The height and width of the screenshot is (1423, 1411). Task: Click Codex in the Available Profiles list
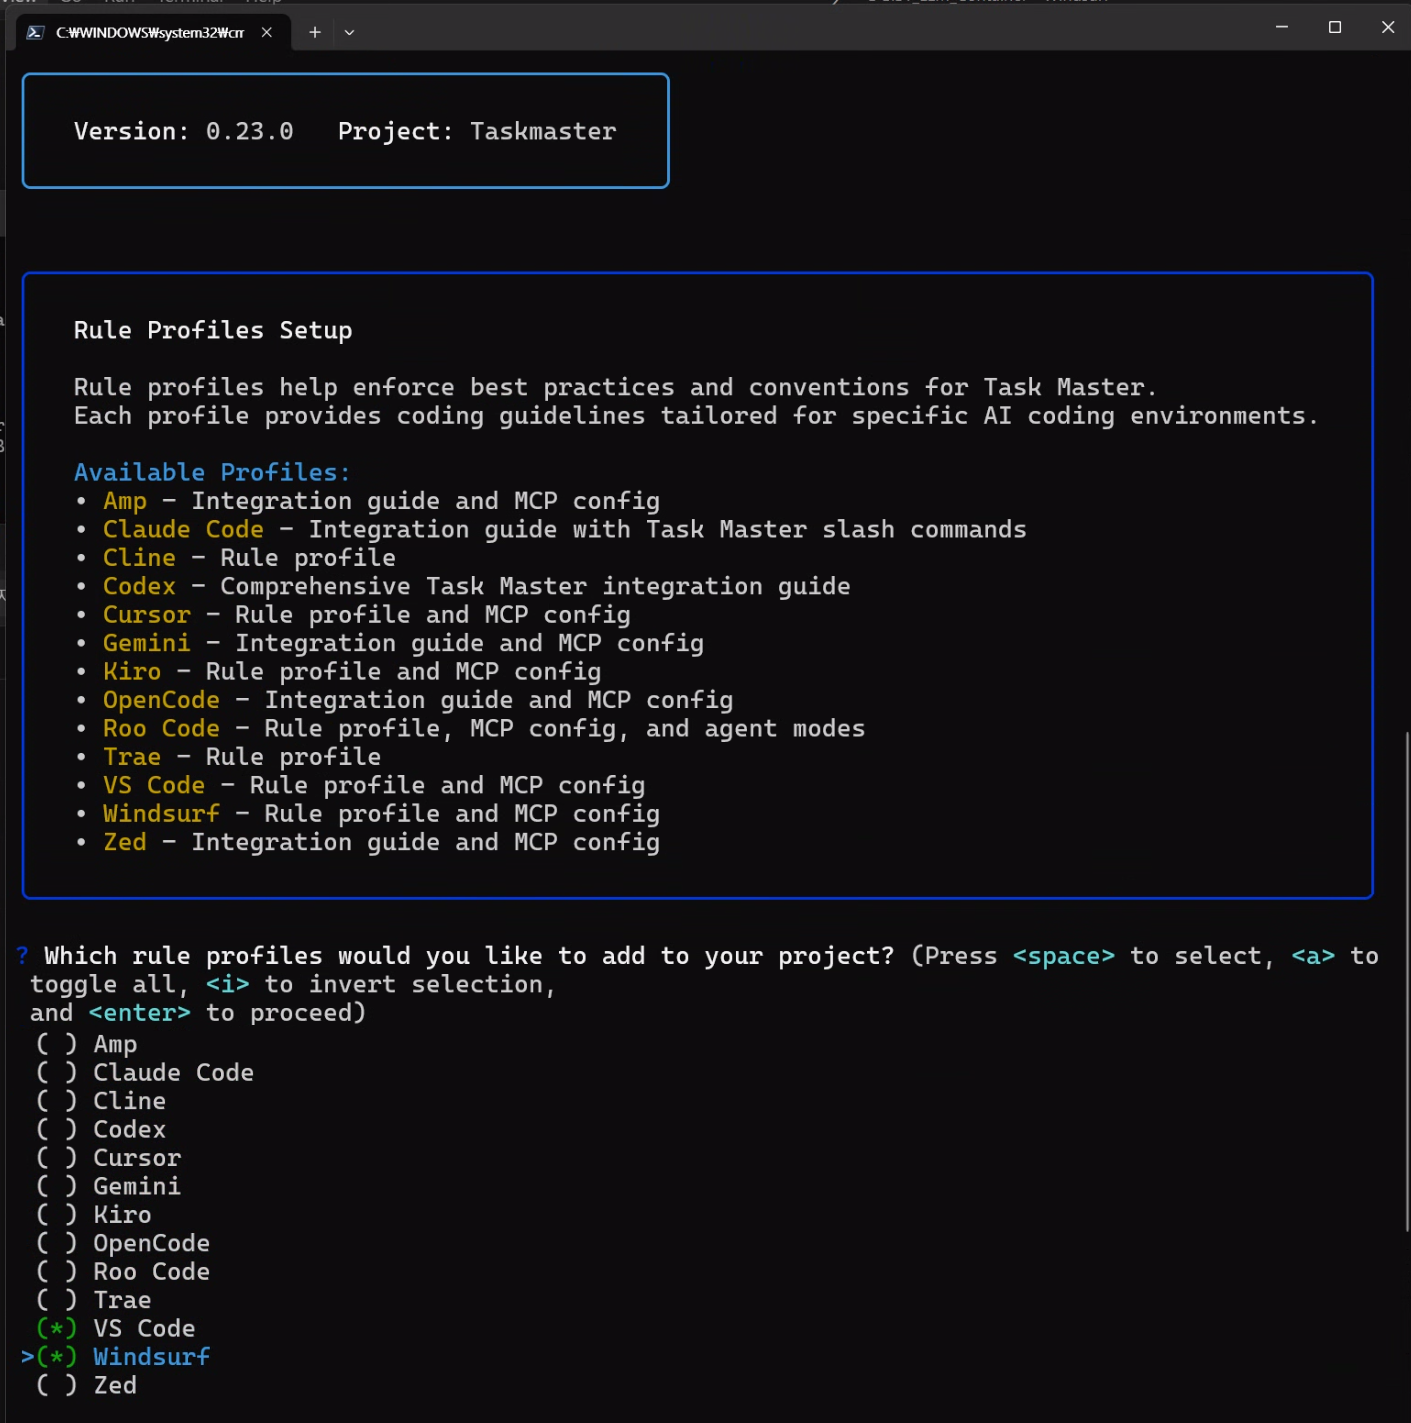pos(139,586)
